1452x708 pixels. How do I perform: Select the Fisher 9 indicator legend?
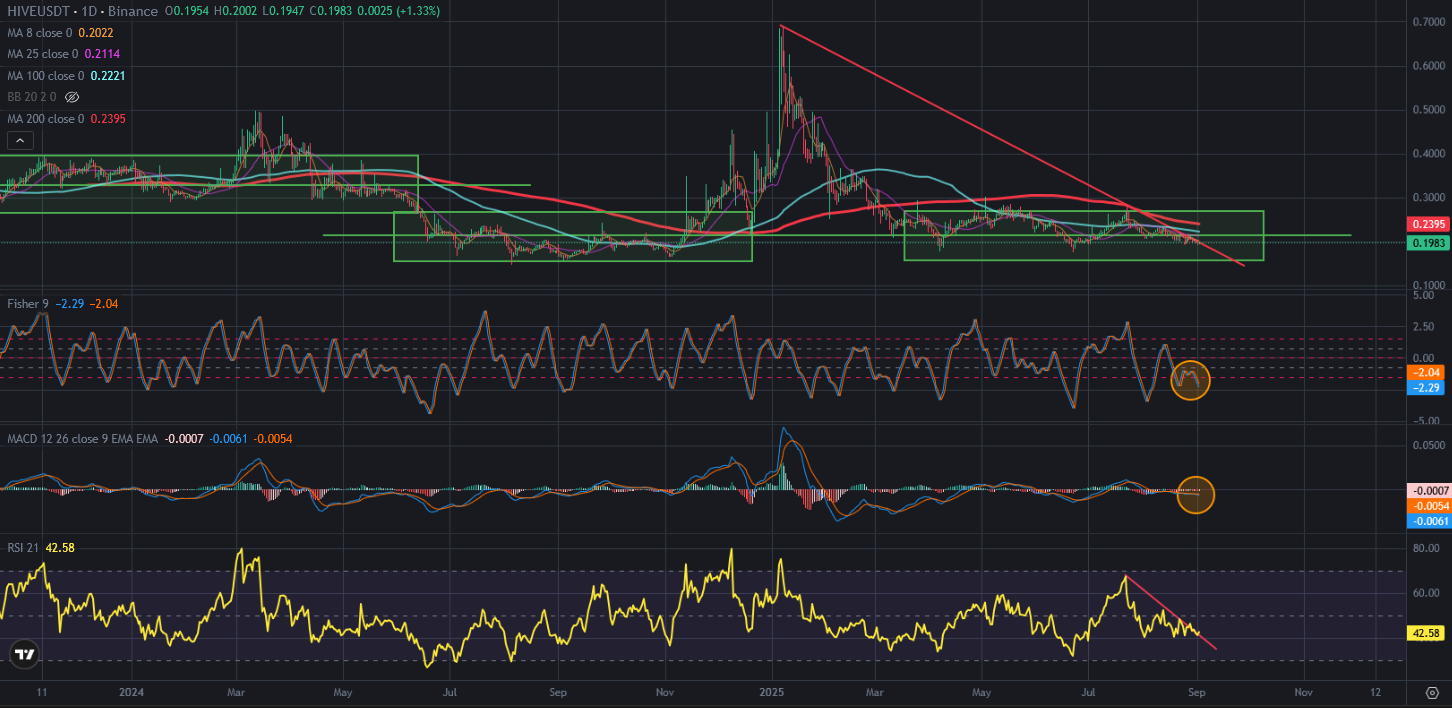(27, 303)
